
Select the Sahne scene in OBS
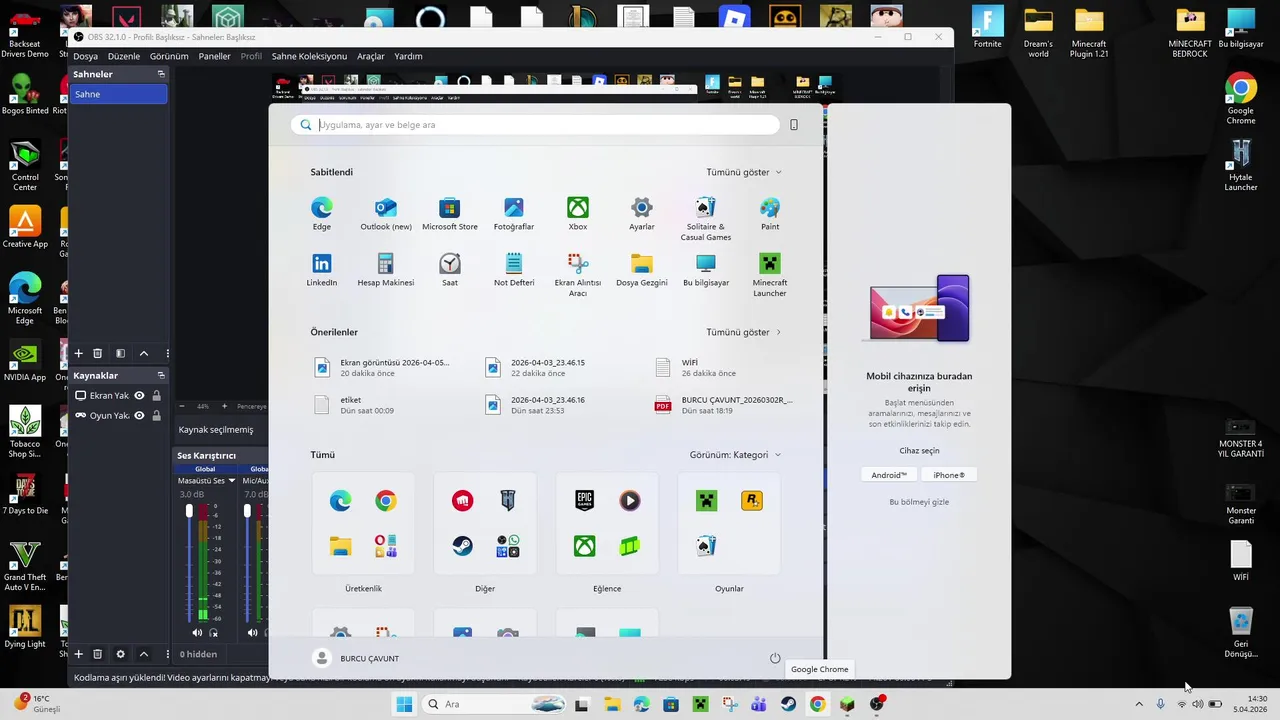118,94
